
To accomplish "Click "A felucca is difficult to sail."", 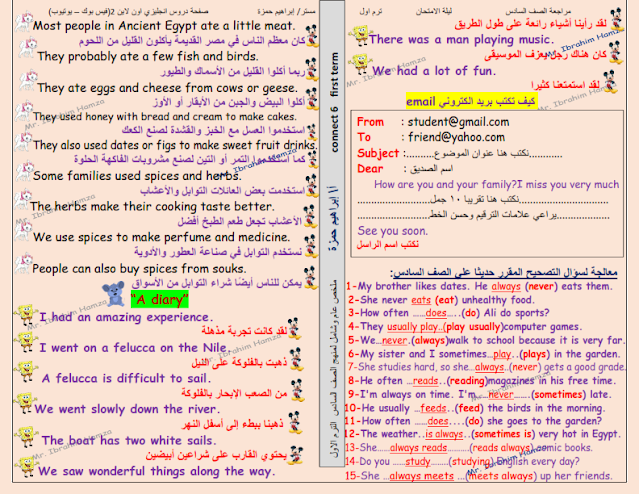I will tap(126, 378).
